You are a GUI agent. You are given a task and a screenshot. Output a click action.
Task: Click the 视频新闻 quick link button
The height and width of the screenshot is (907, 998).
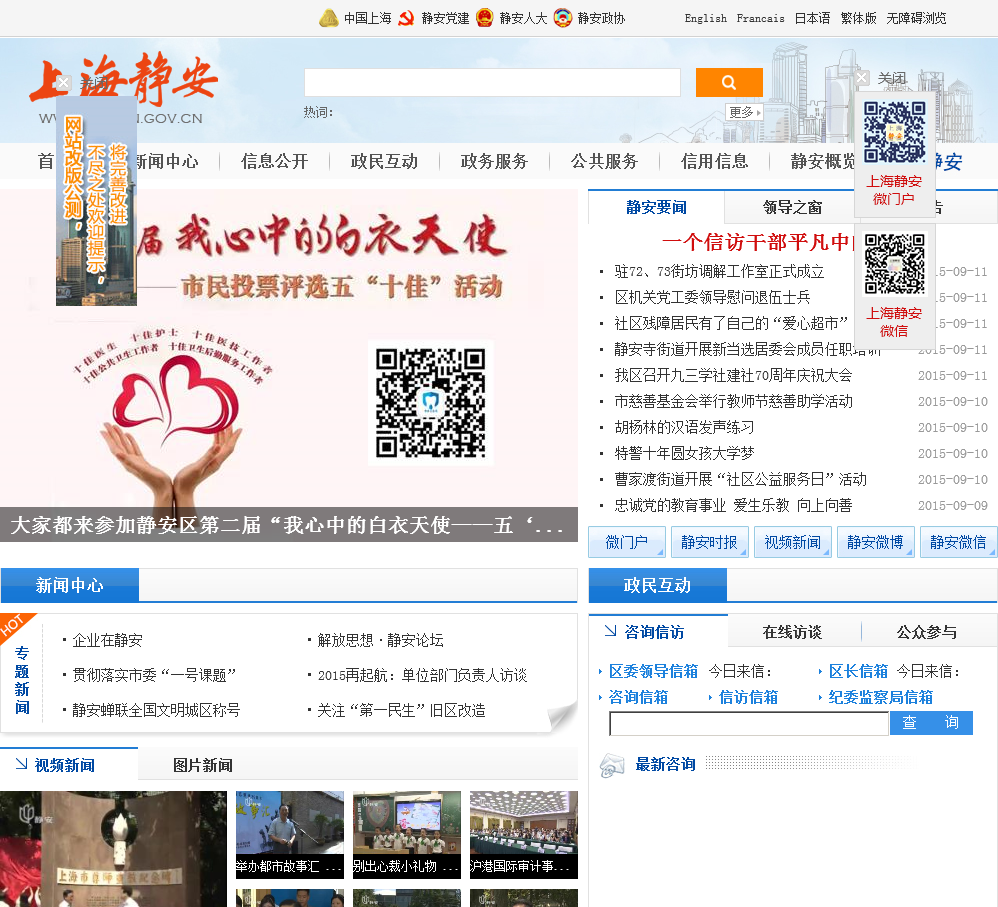(792, 542)
